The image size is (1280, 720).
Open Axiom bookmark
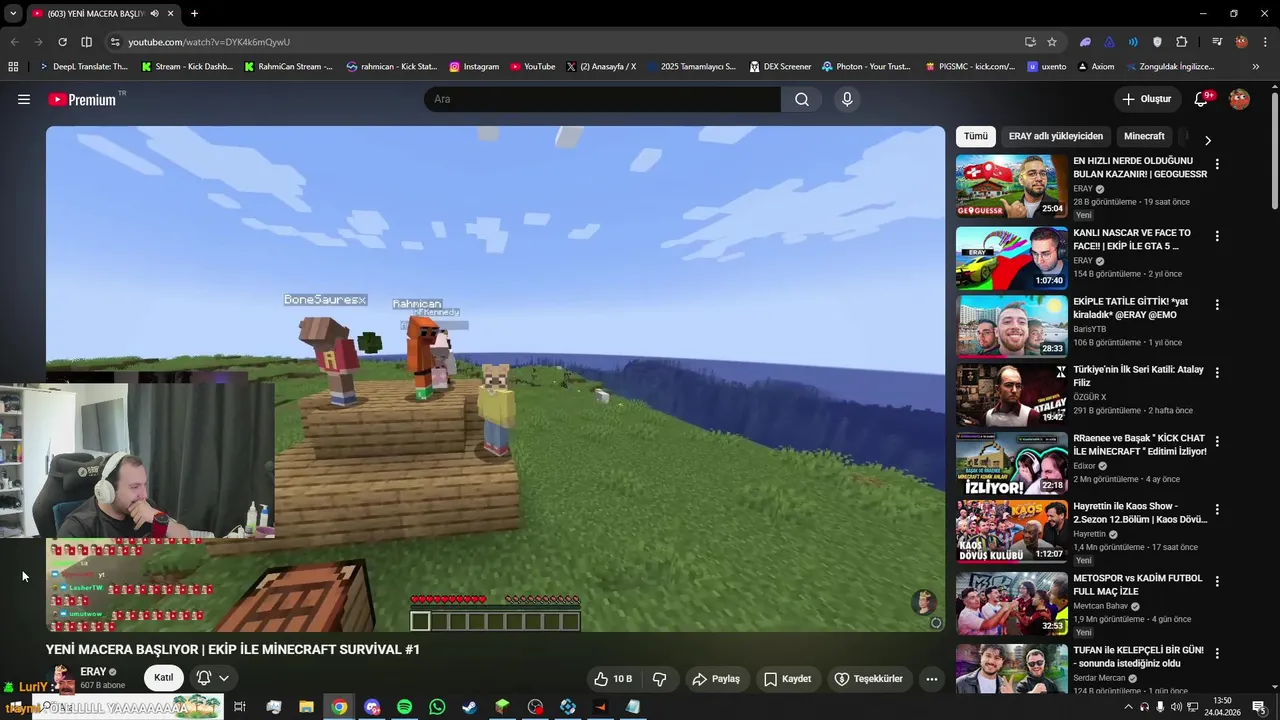[1096, 67]
